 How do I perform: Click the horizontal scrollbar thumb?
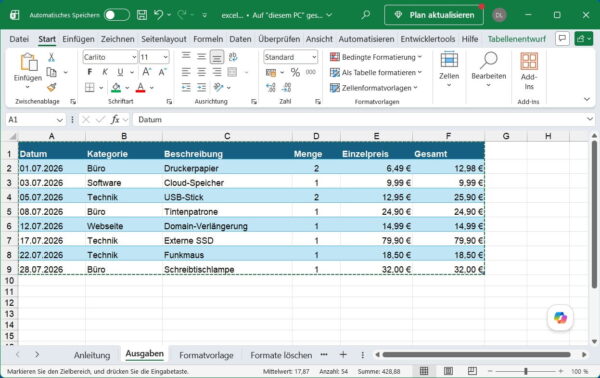pyautogui.click(x=476, y=355)
